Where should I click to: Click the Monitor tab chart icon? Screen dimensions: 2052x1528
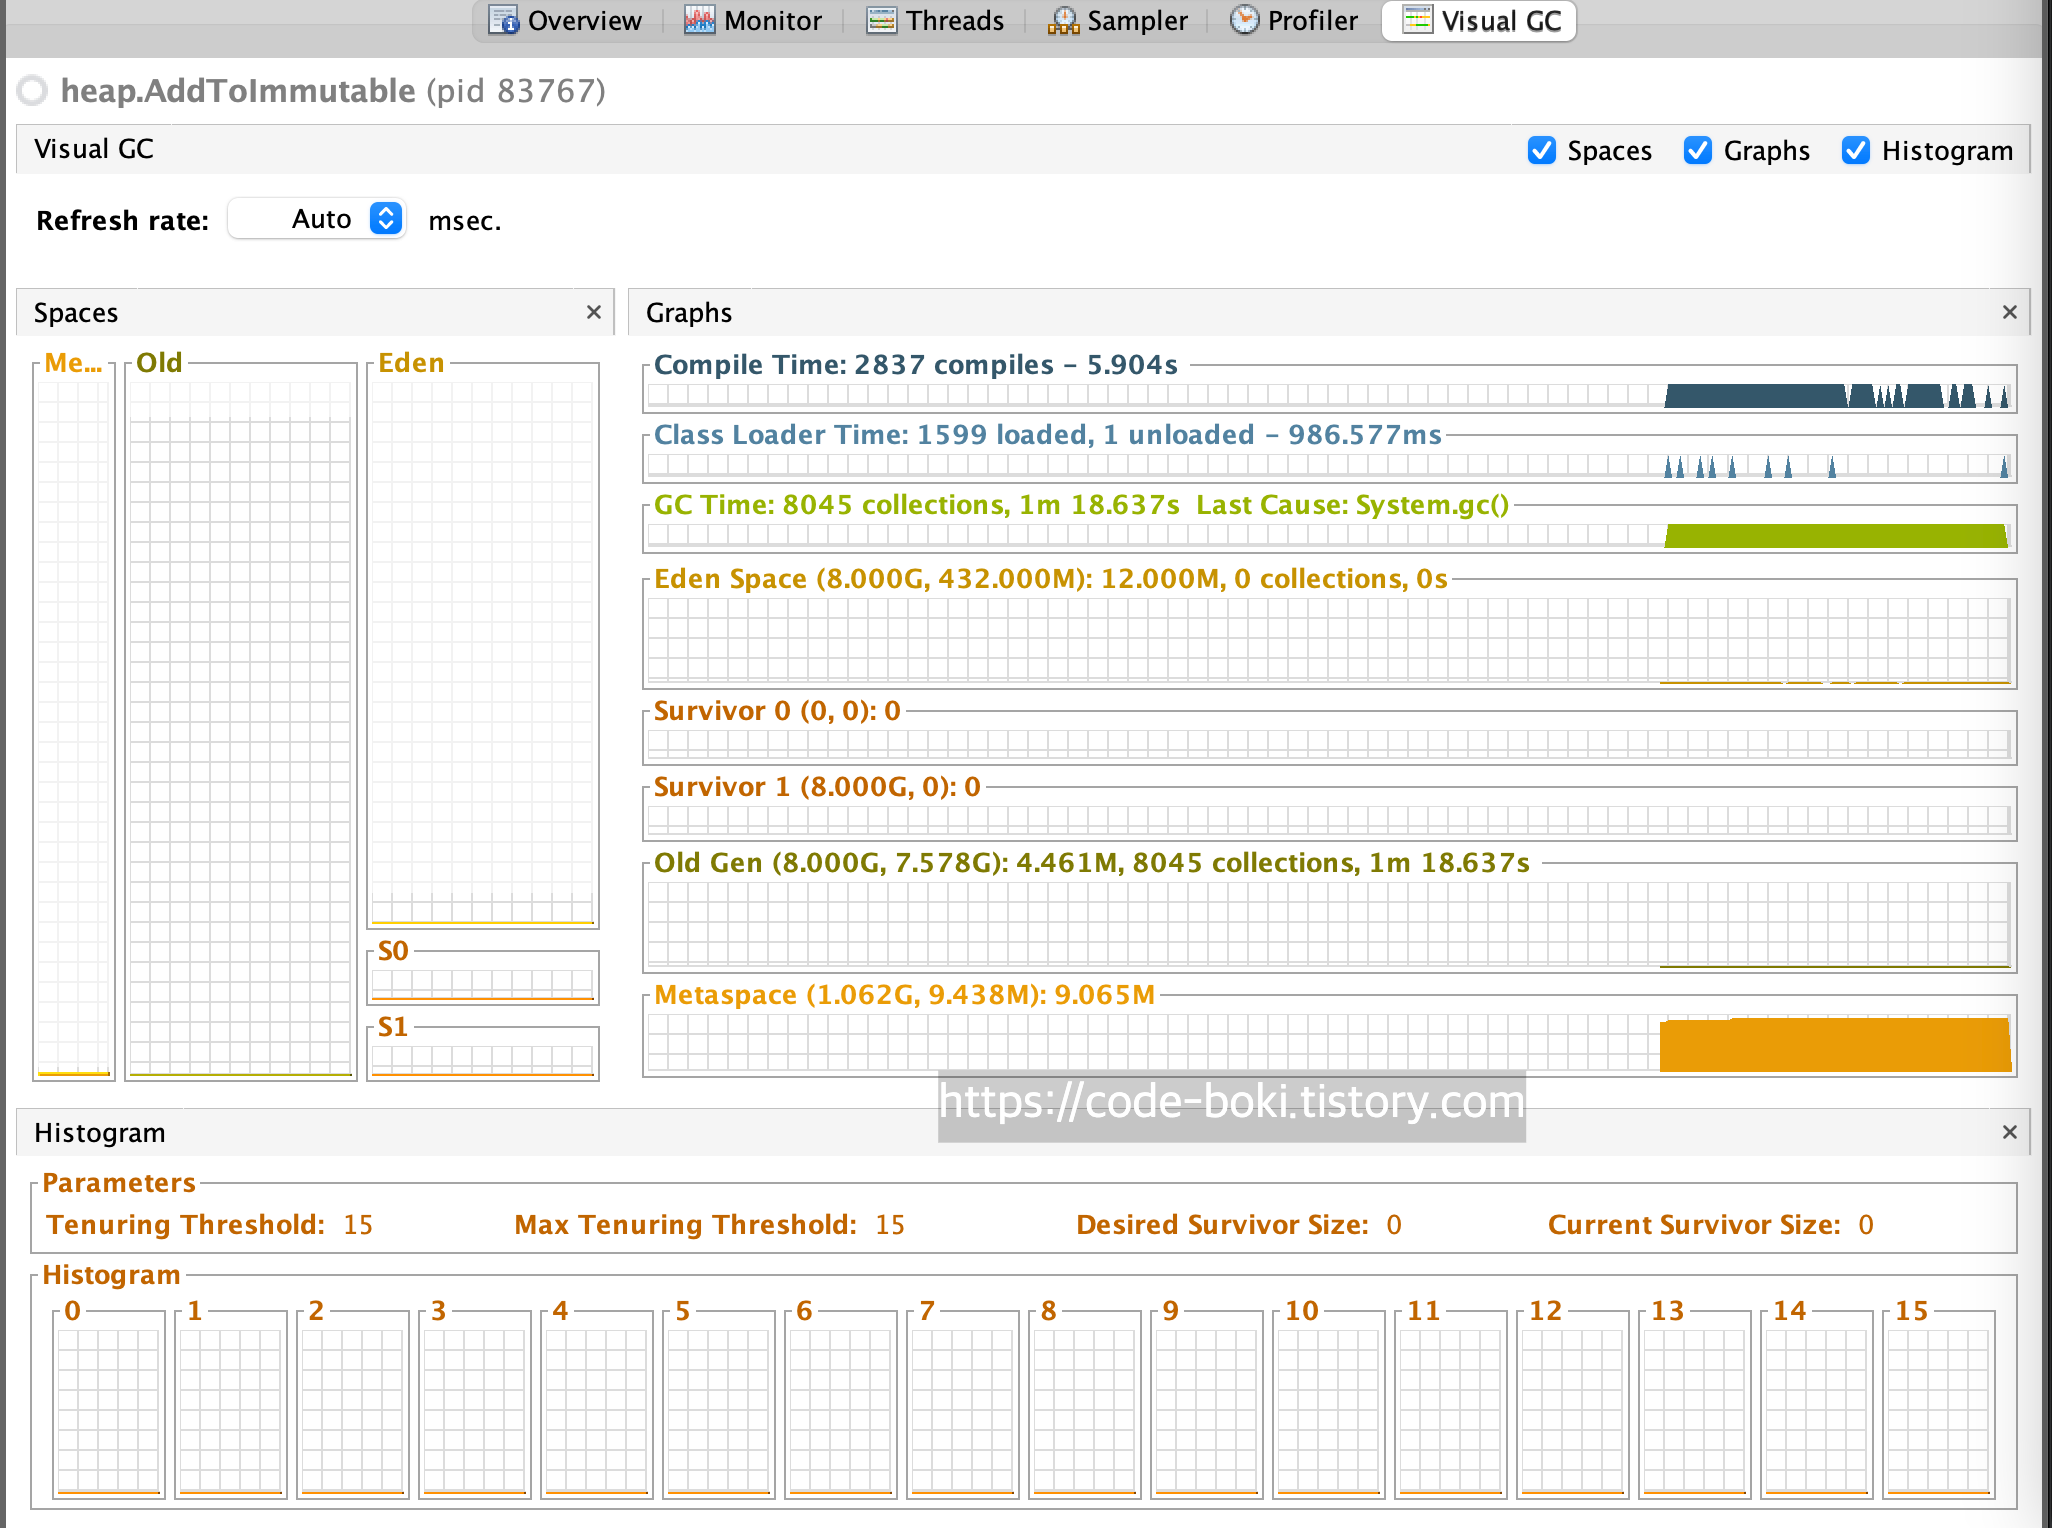pos(699,20)
